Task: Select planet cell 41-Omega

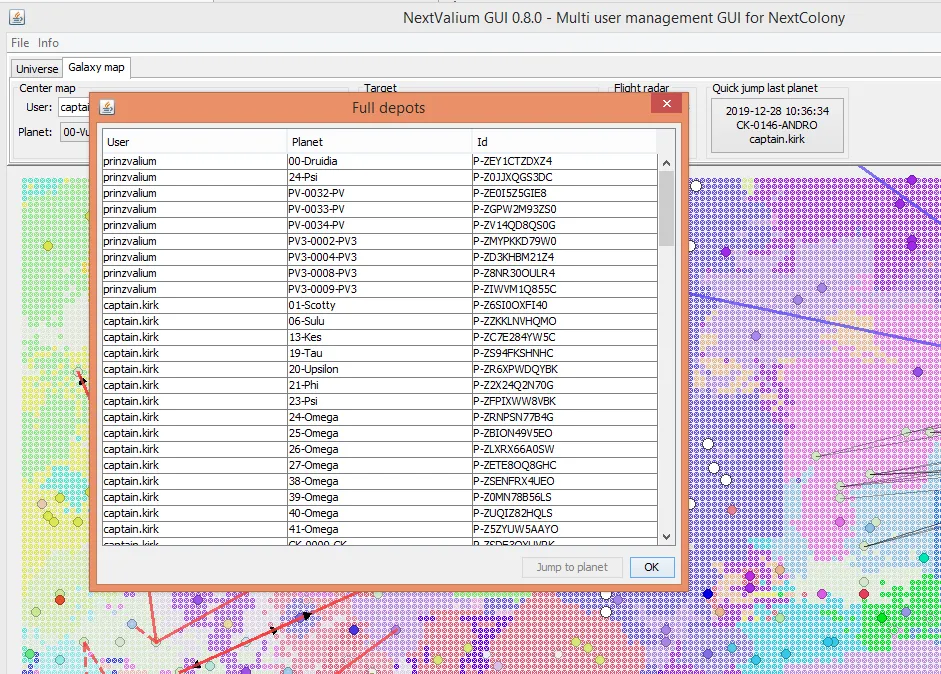Action: (379, 529)
